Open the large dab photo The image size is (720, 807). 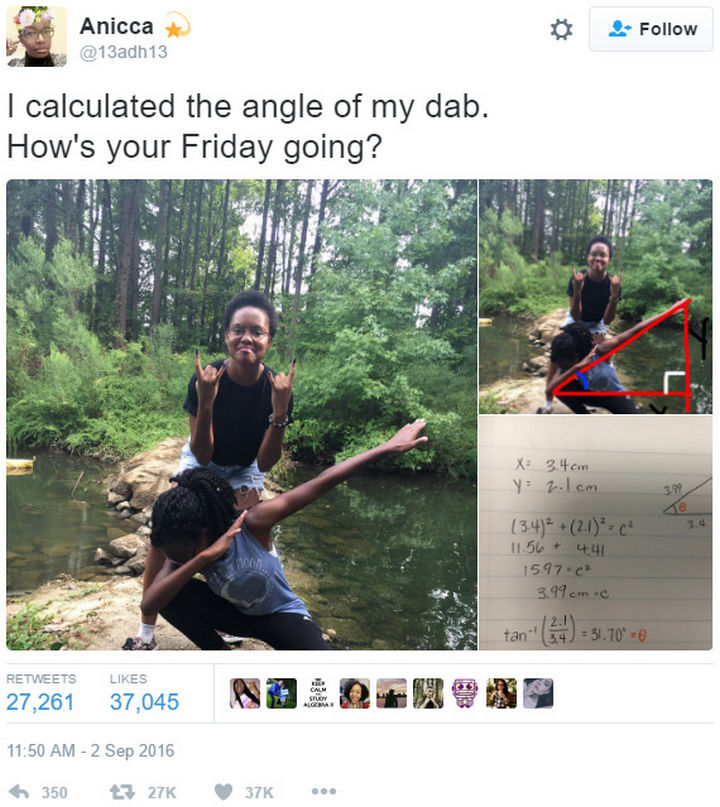click(242, 415)
